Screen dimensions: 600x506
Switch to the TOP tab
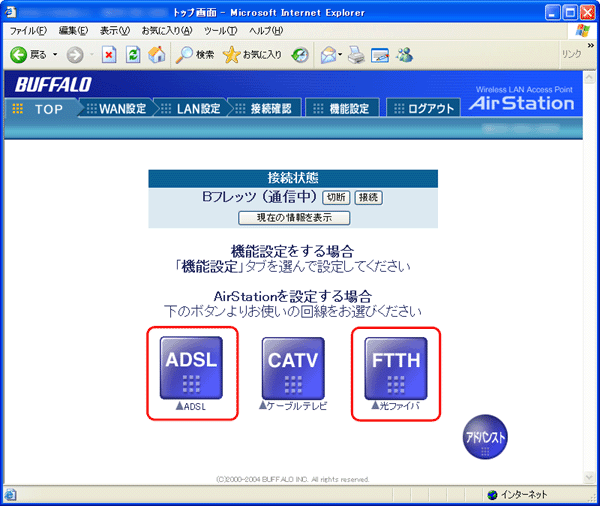coord(41,109)
